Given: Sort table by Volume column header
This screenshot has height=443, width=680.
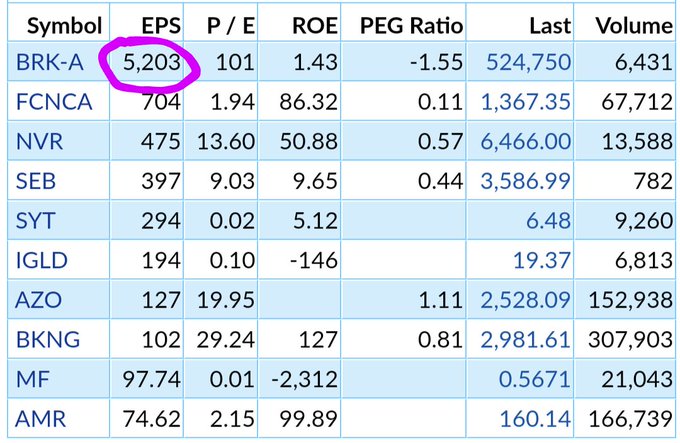Looking at the screenshot, I should (x=634, y=26).
